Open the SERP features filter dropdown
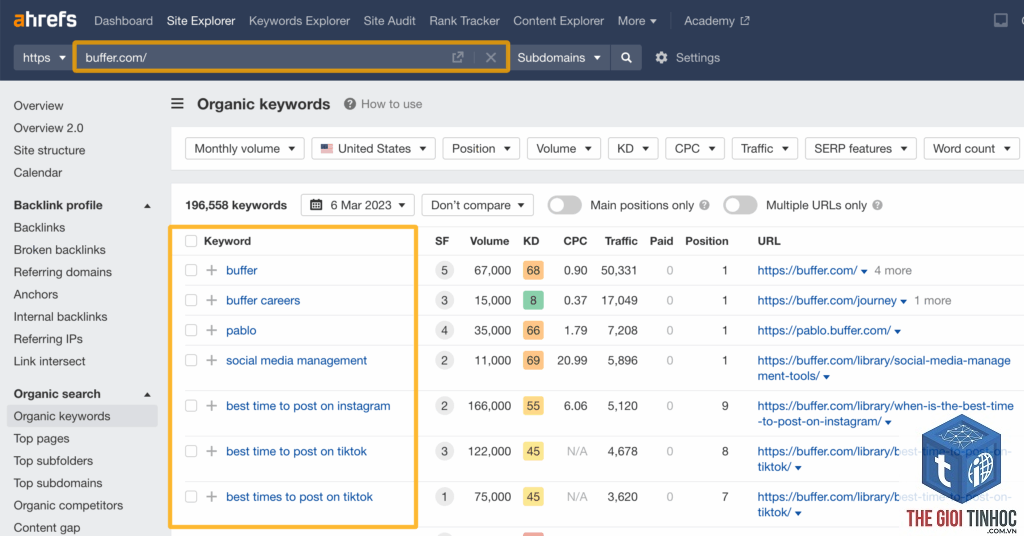The height and width of the screenshot is (536, 1024). [860, 148]
